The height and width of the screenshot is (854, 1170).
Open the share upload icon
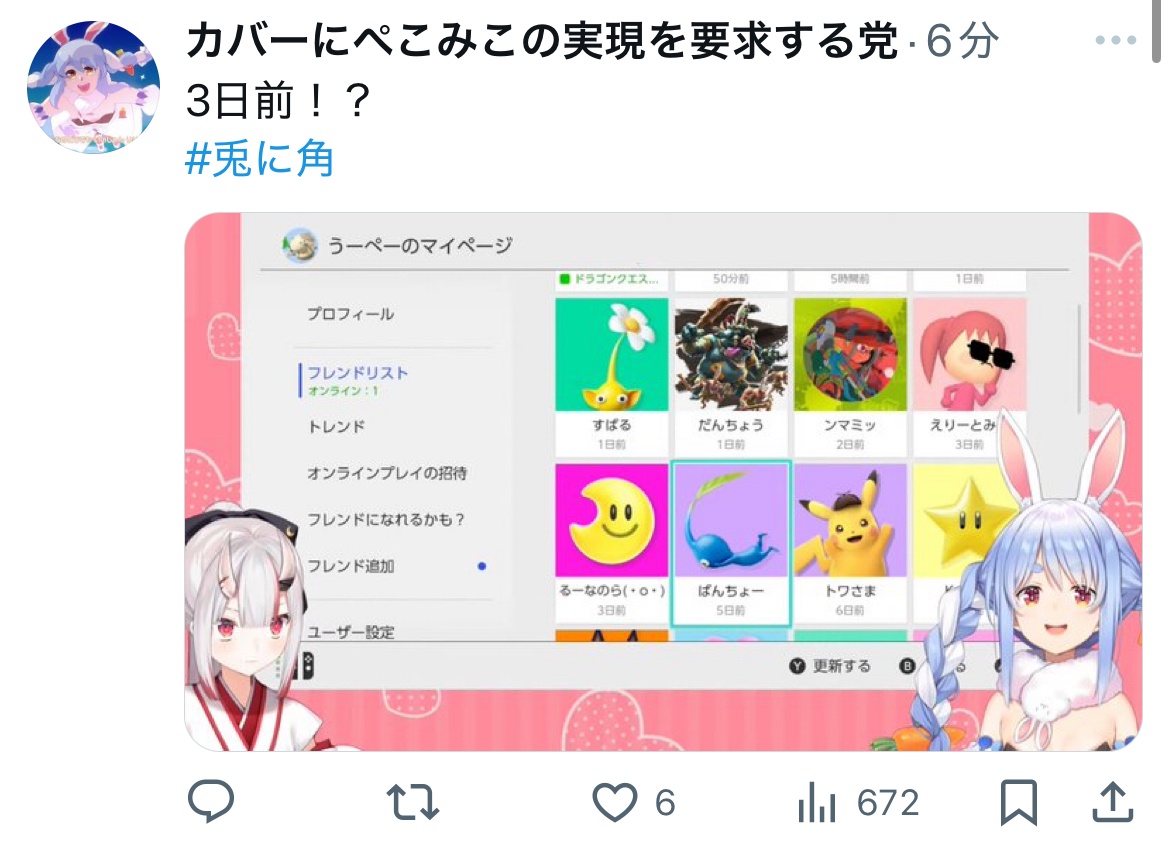point(1113,802)
